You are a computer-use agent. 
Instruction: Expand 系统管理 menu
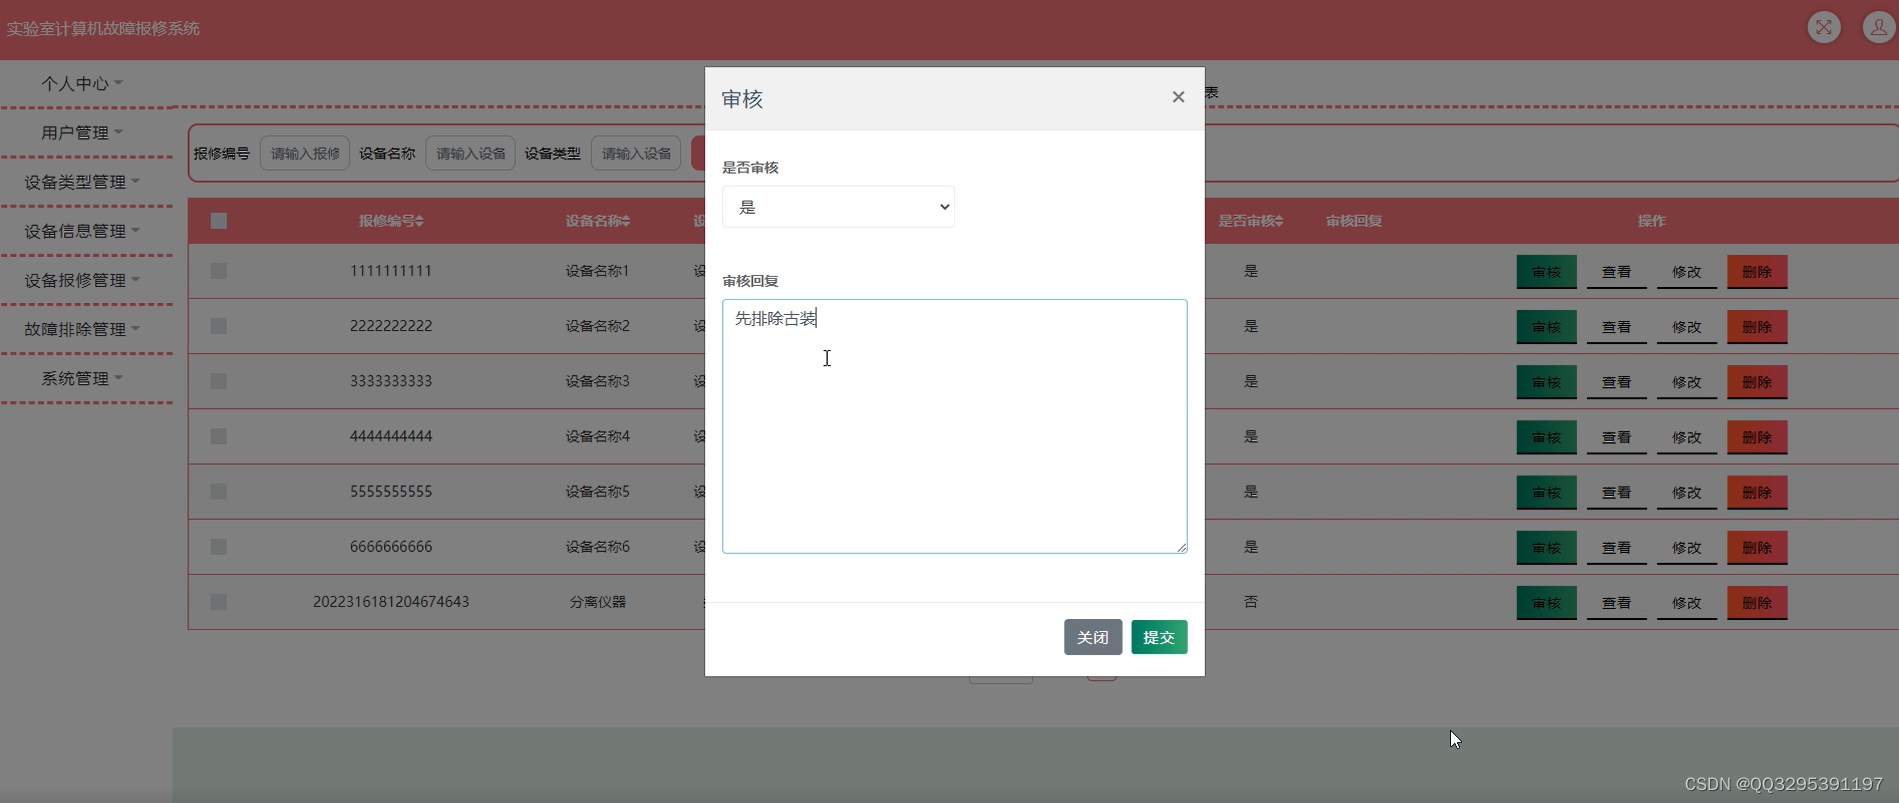pos(82,378)
